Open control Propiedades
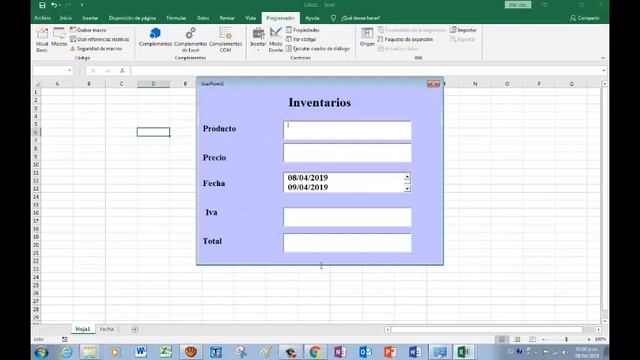Viewport: 640px width, 360px height. (302, 30)
